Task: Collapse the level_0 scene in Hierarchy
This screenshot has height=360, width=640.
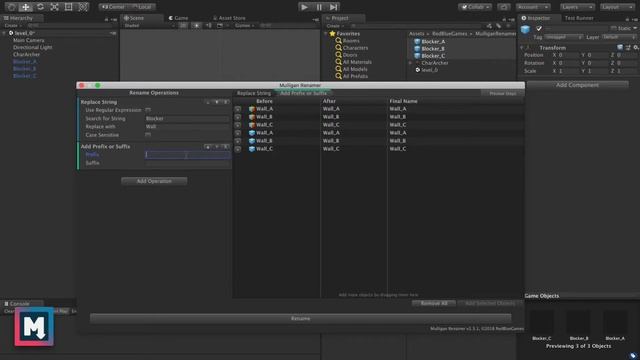Action: (x=5, y=33)
